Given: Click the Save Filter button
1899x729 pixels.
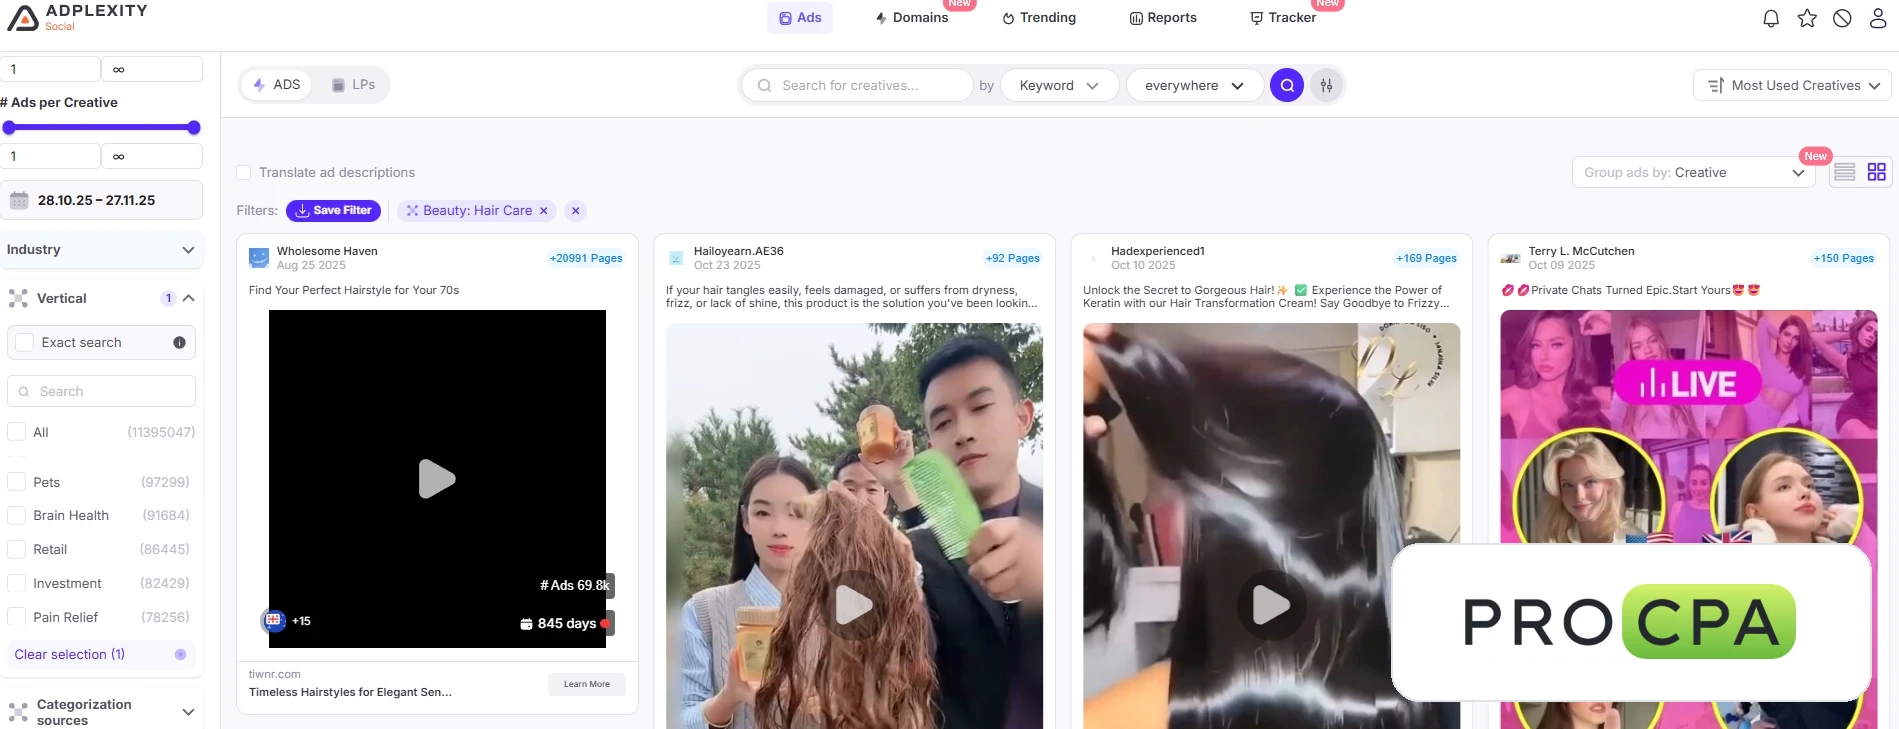Looking at the screenshot, I should (x=333, y=211).
